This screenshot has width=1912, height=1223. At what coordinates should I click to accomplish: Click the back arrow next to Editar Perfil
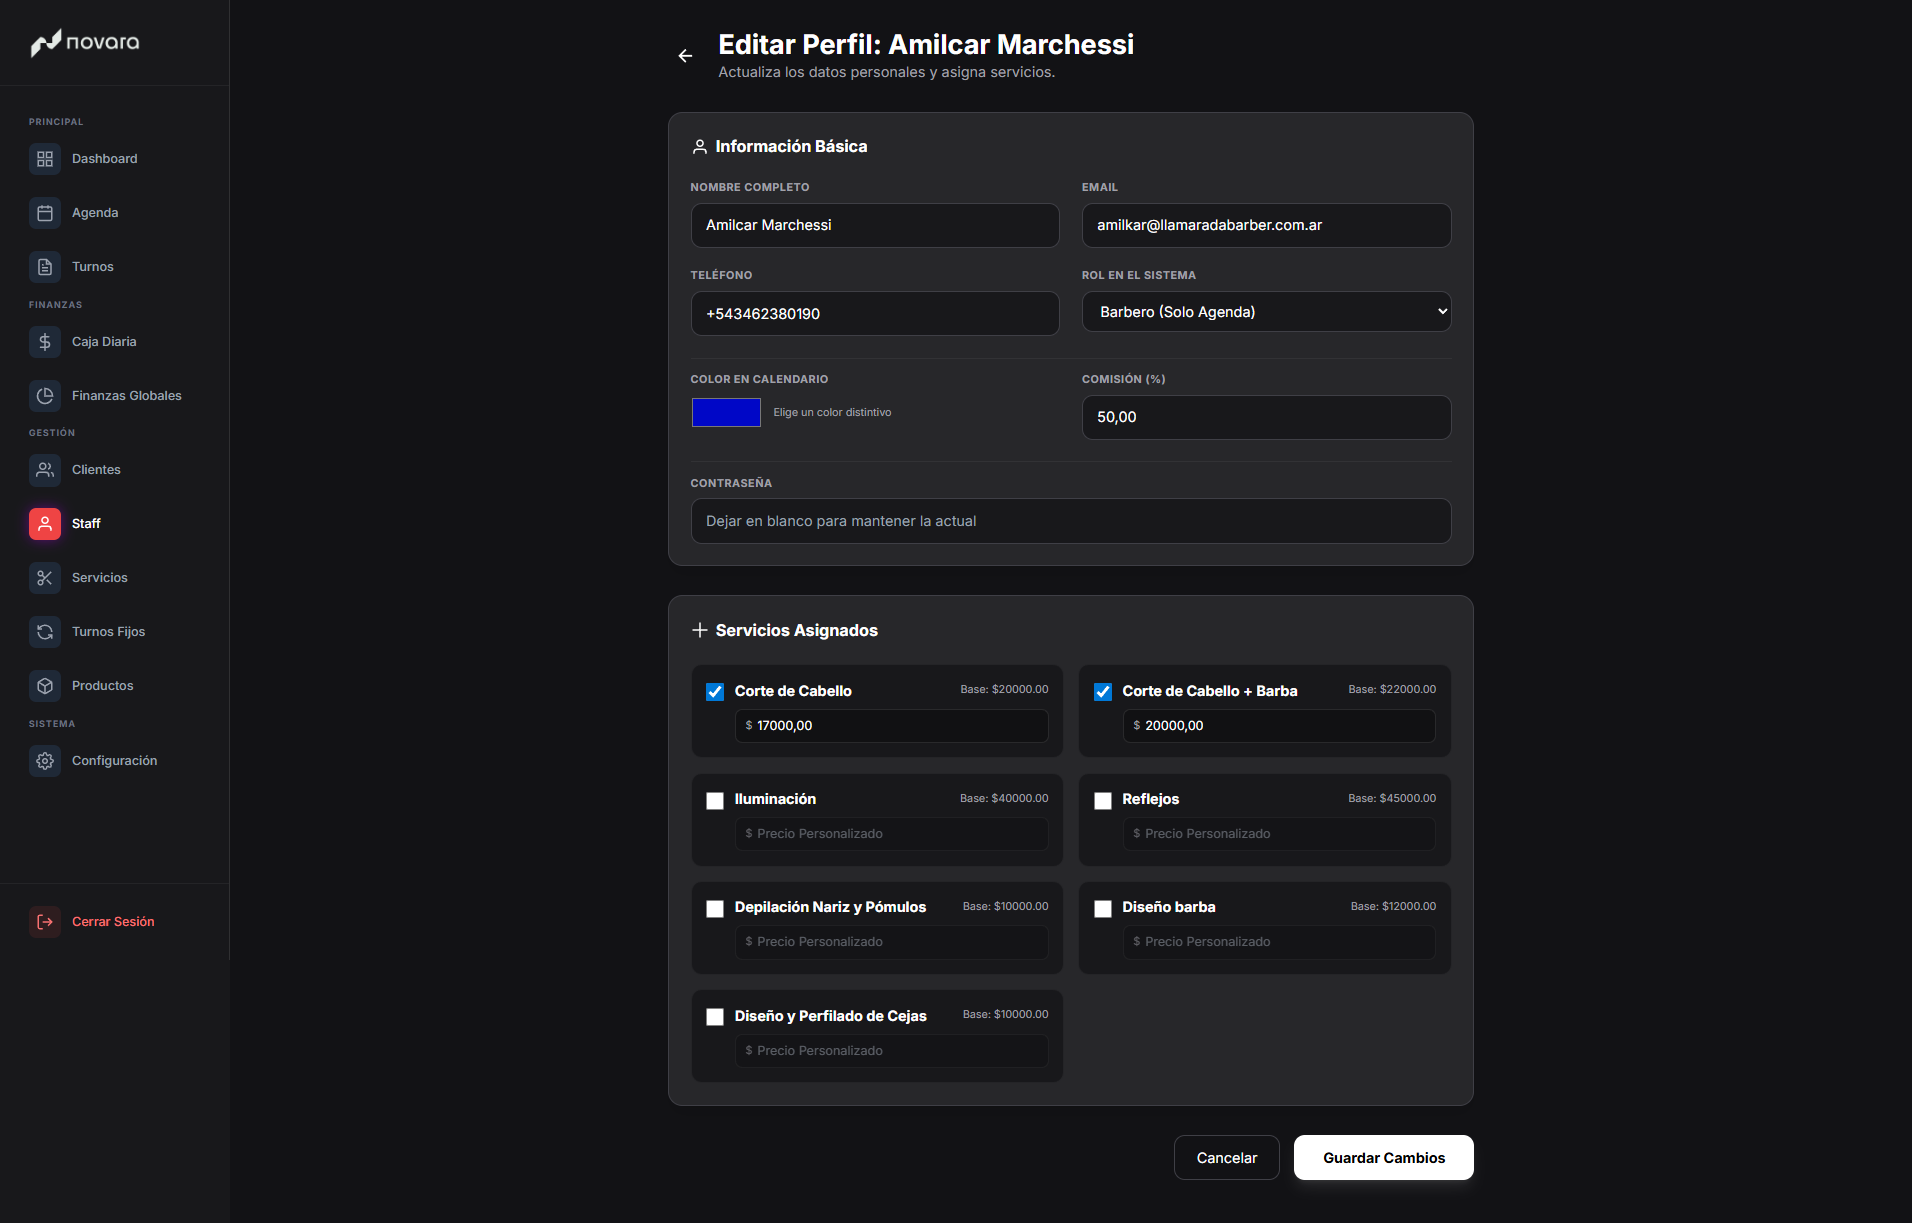[685, 56]
